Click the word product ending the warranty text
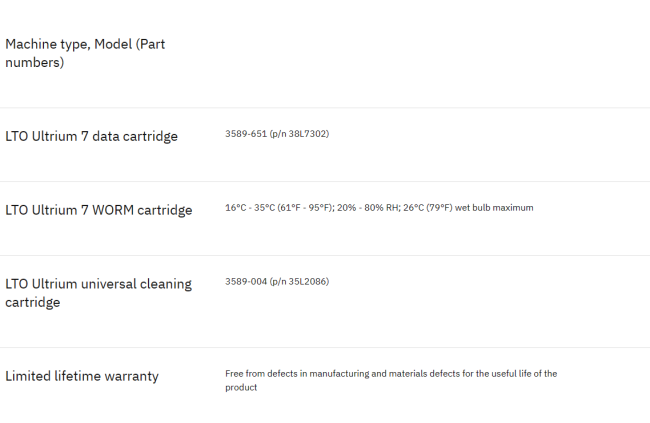This screenshot has width=650, height=423. (x=241, y=387)
